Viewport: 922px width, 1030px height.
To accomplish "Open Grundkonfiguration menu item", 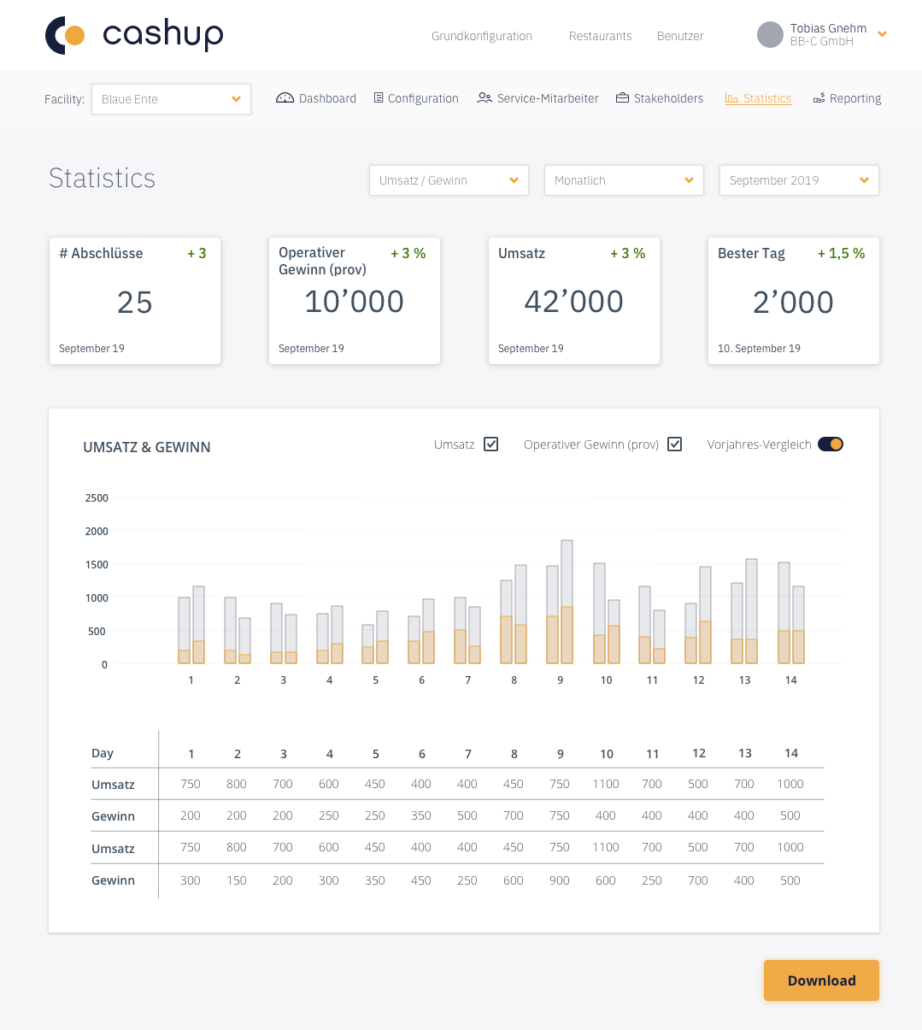I will (x=481, y=36).
